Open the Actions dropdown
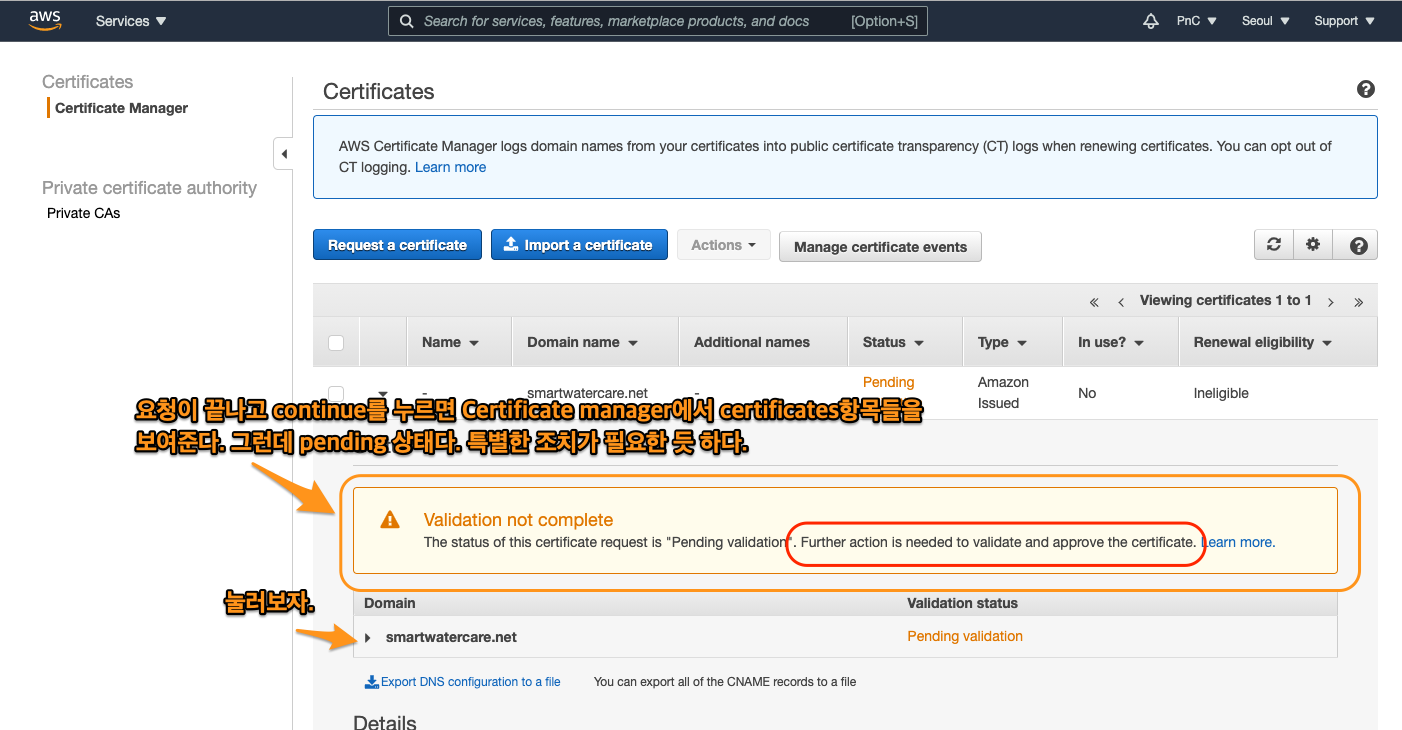Image resolution: width=1402 pixels, height=730 pixels. 723,245
